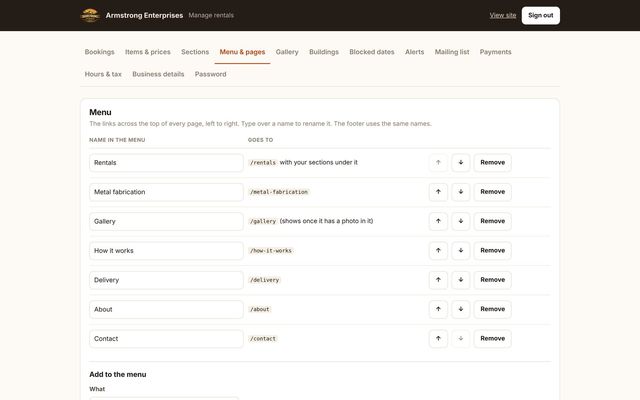Edit the Rentals name field
This screenshot has width=640, height=400.
166,162
